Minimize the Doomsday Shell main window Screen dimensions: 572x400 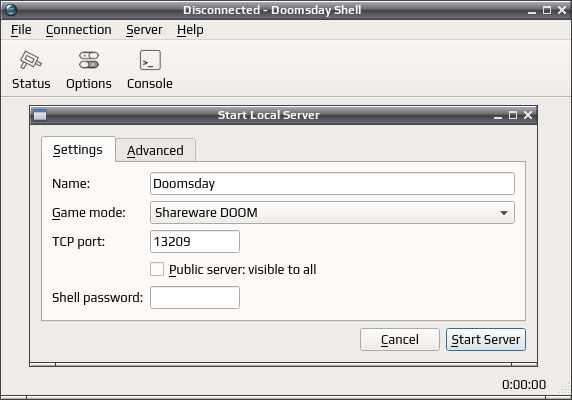[x=532, y=11]
